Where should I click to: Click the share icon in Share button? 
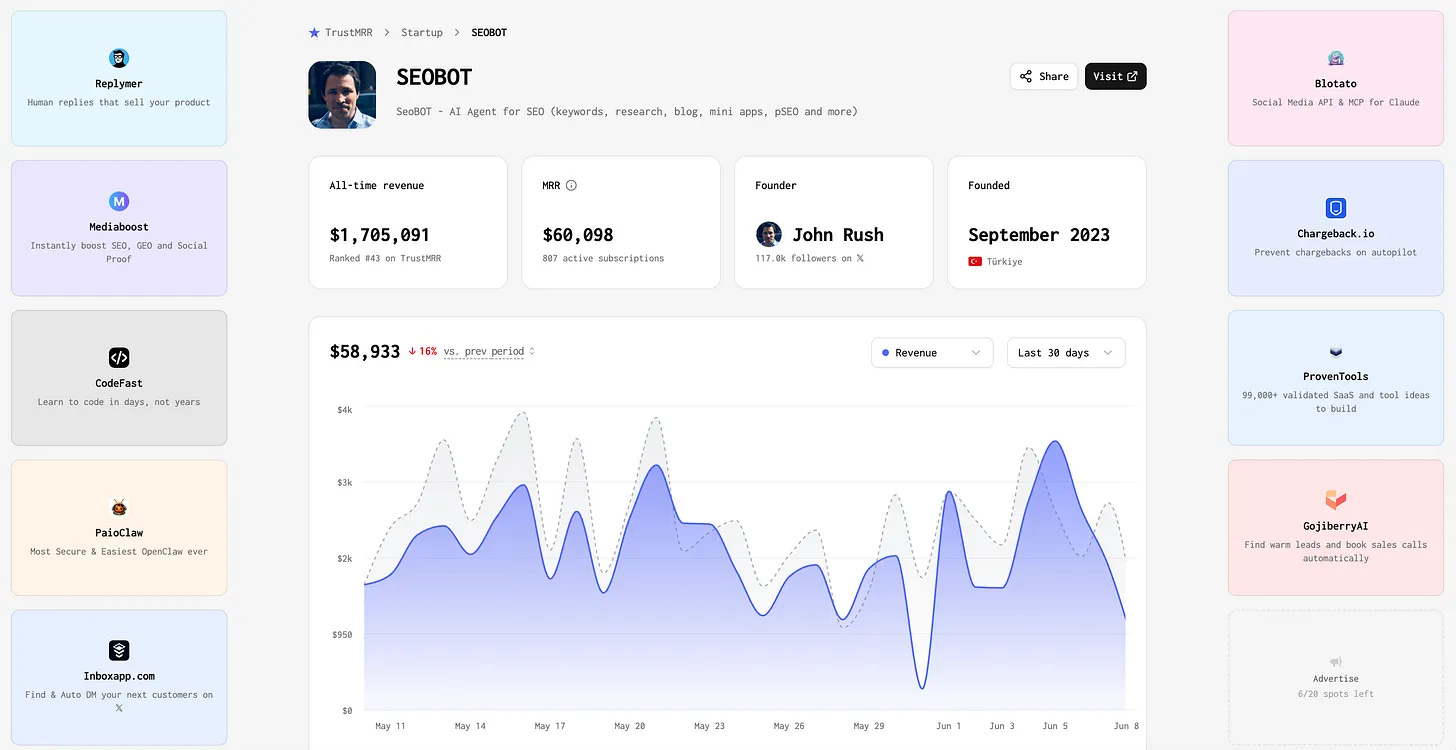[1026, 76]
